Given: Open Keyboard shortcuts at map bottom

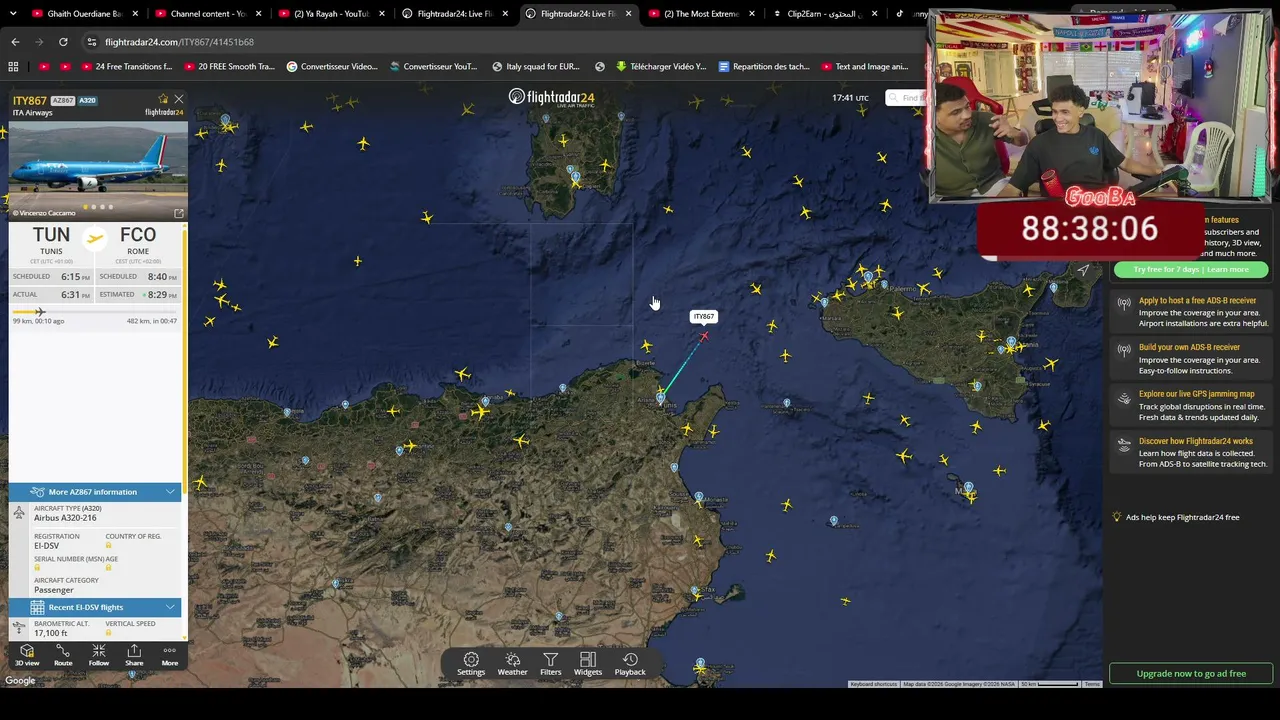Looking at the screenshot, I should pyautogui.click(x=874, y=684).
